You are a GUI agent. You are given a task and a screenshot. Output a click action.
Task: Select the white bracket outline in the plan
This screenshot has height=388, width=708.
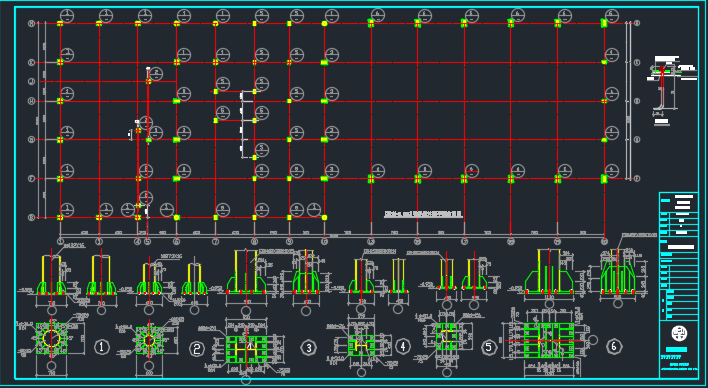pos(244,124)
